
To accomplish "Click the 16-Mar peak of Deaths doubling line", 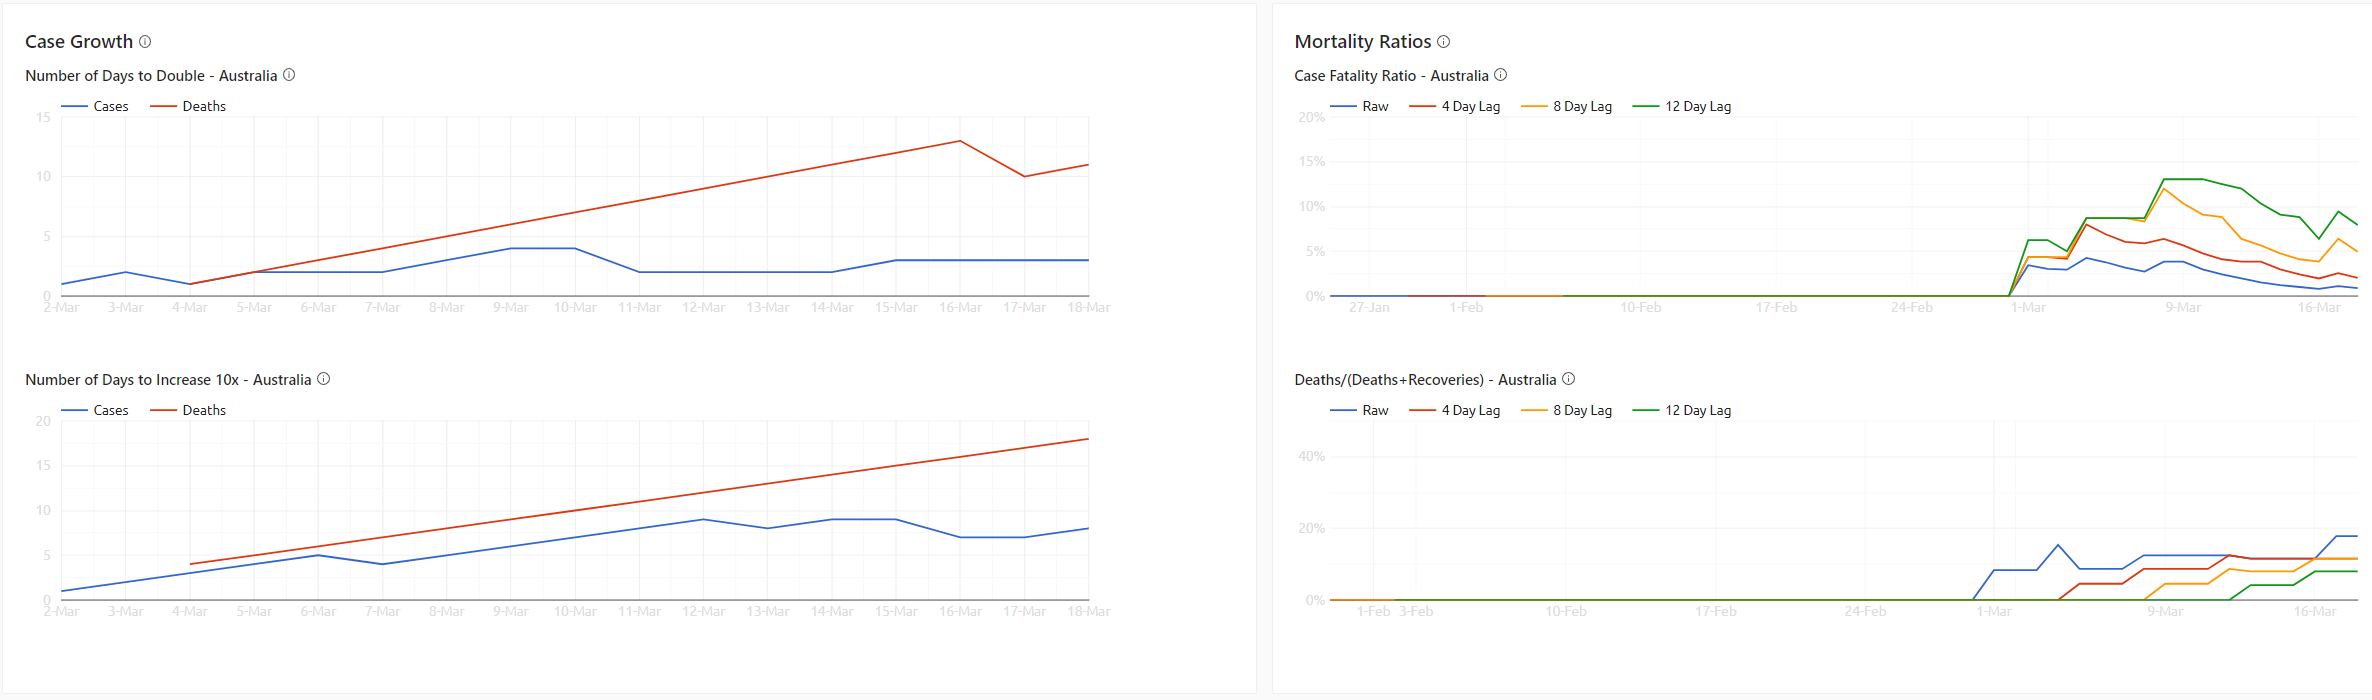I will (960, 141).
